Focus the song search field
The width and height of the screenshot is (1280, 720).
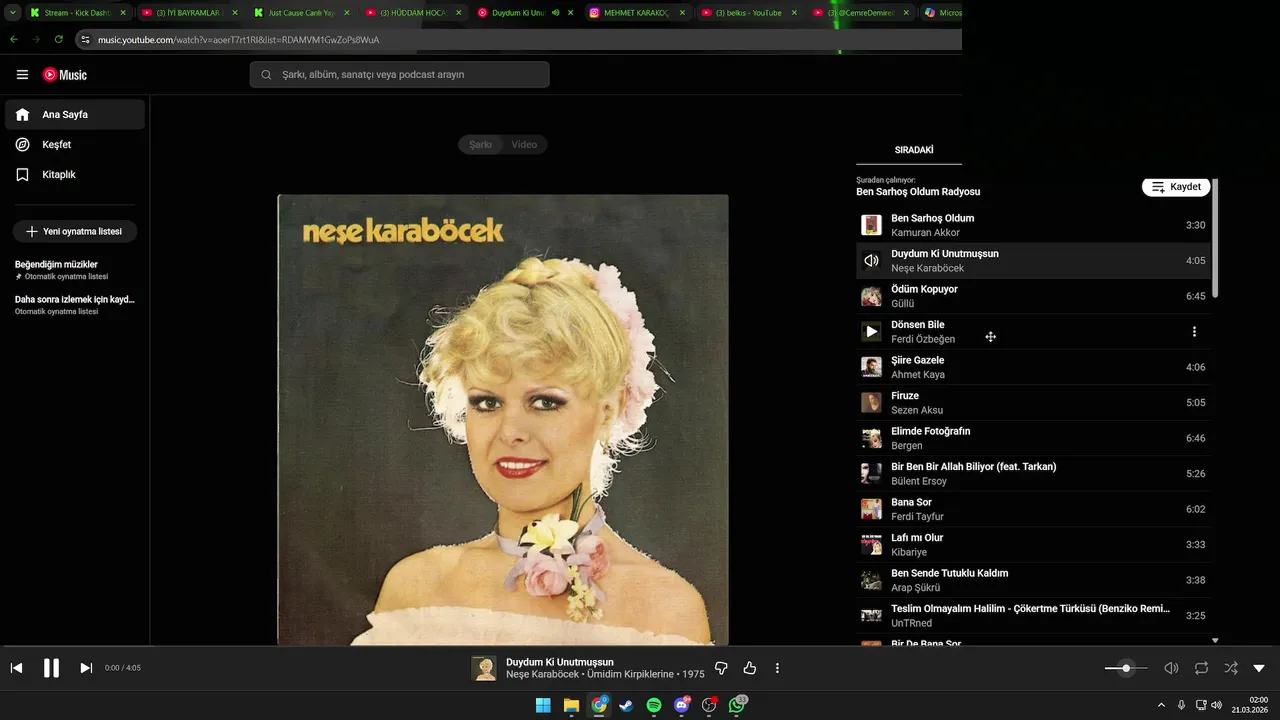pos(400,75)
